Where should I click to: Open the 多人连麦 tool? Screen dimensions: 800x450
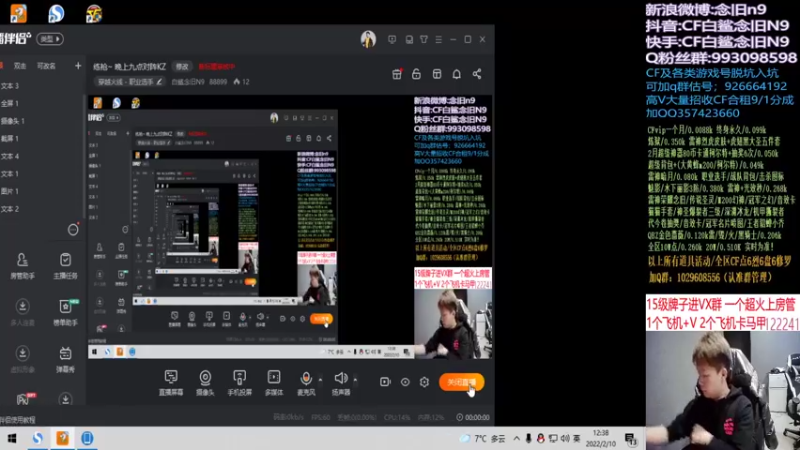pos(22,312)
